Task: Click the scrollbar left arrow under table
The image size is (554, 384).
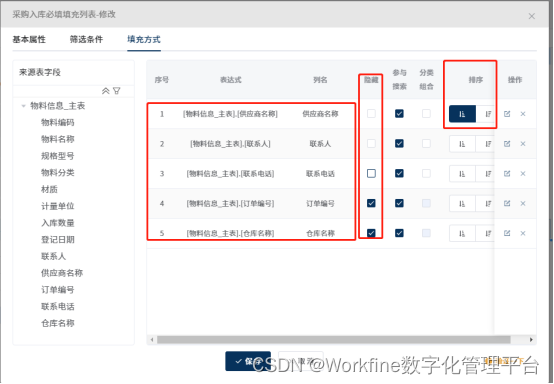Action: pos(152,339)
